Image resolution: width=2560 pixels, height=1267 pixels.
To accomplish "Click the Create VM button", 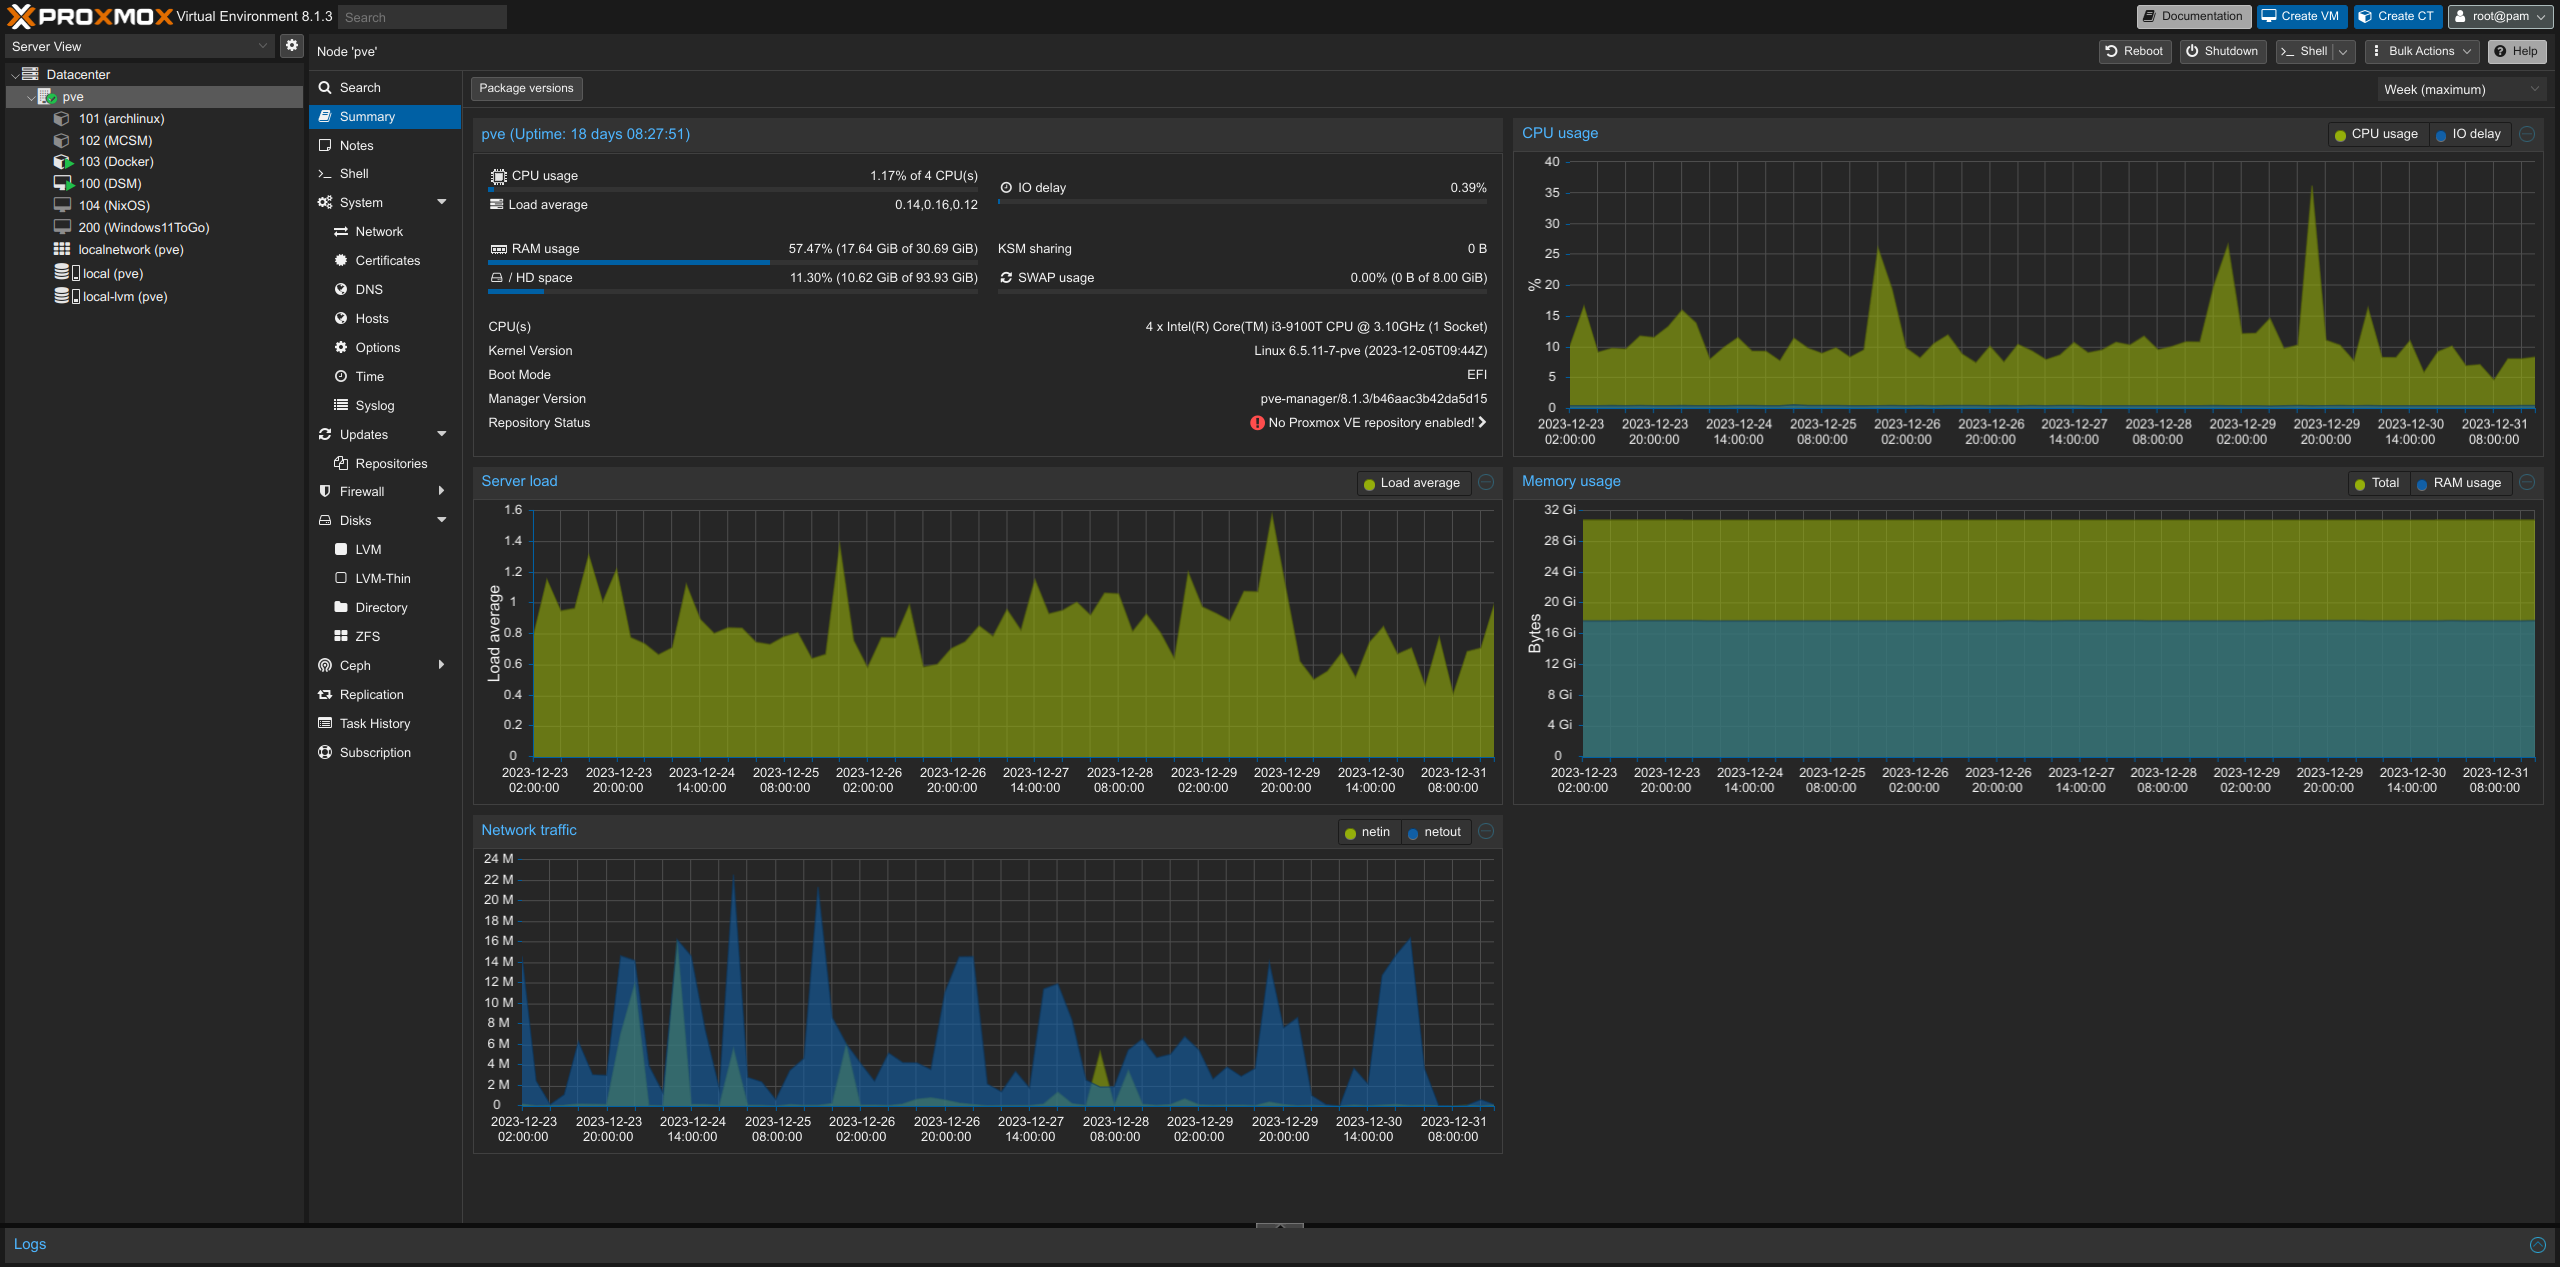I will pos(2301,16).
